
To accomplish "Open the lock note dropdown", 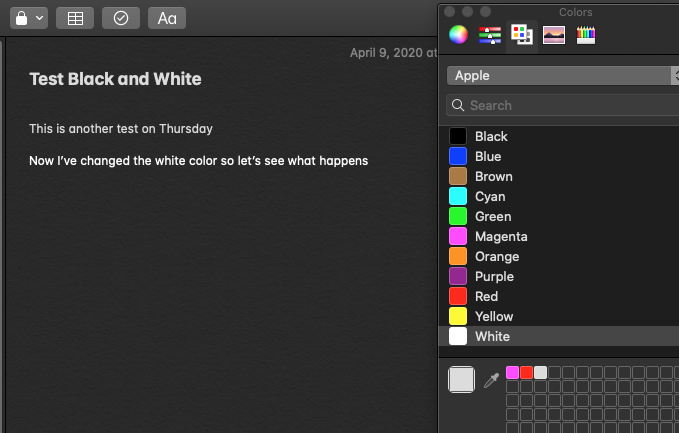I will (28, 18).
